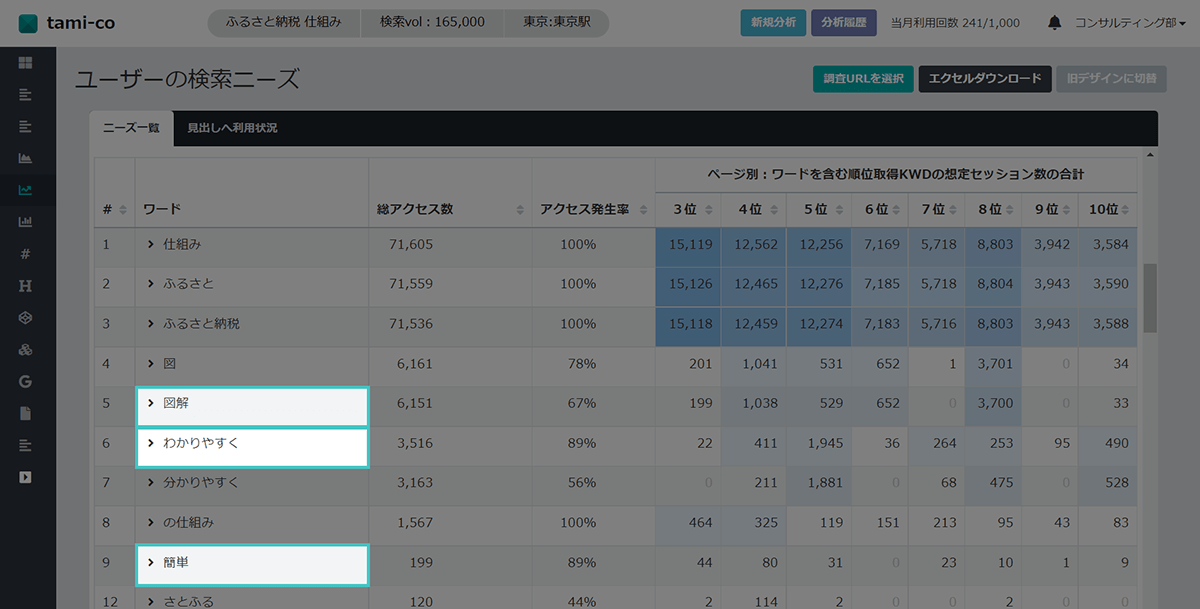Select the highlighted line chart sidebar icon

click(25, 190)
